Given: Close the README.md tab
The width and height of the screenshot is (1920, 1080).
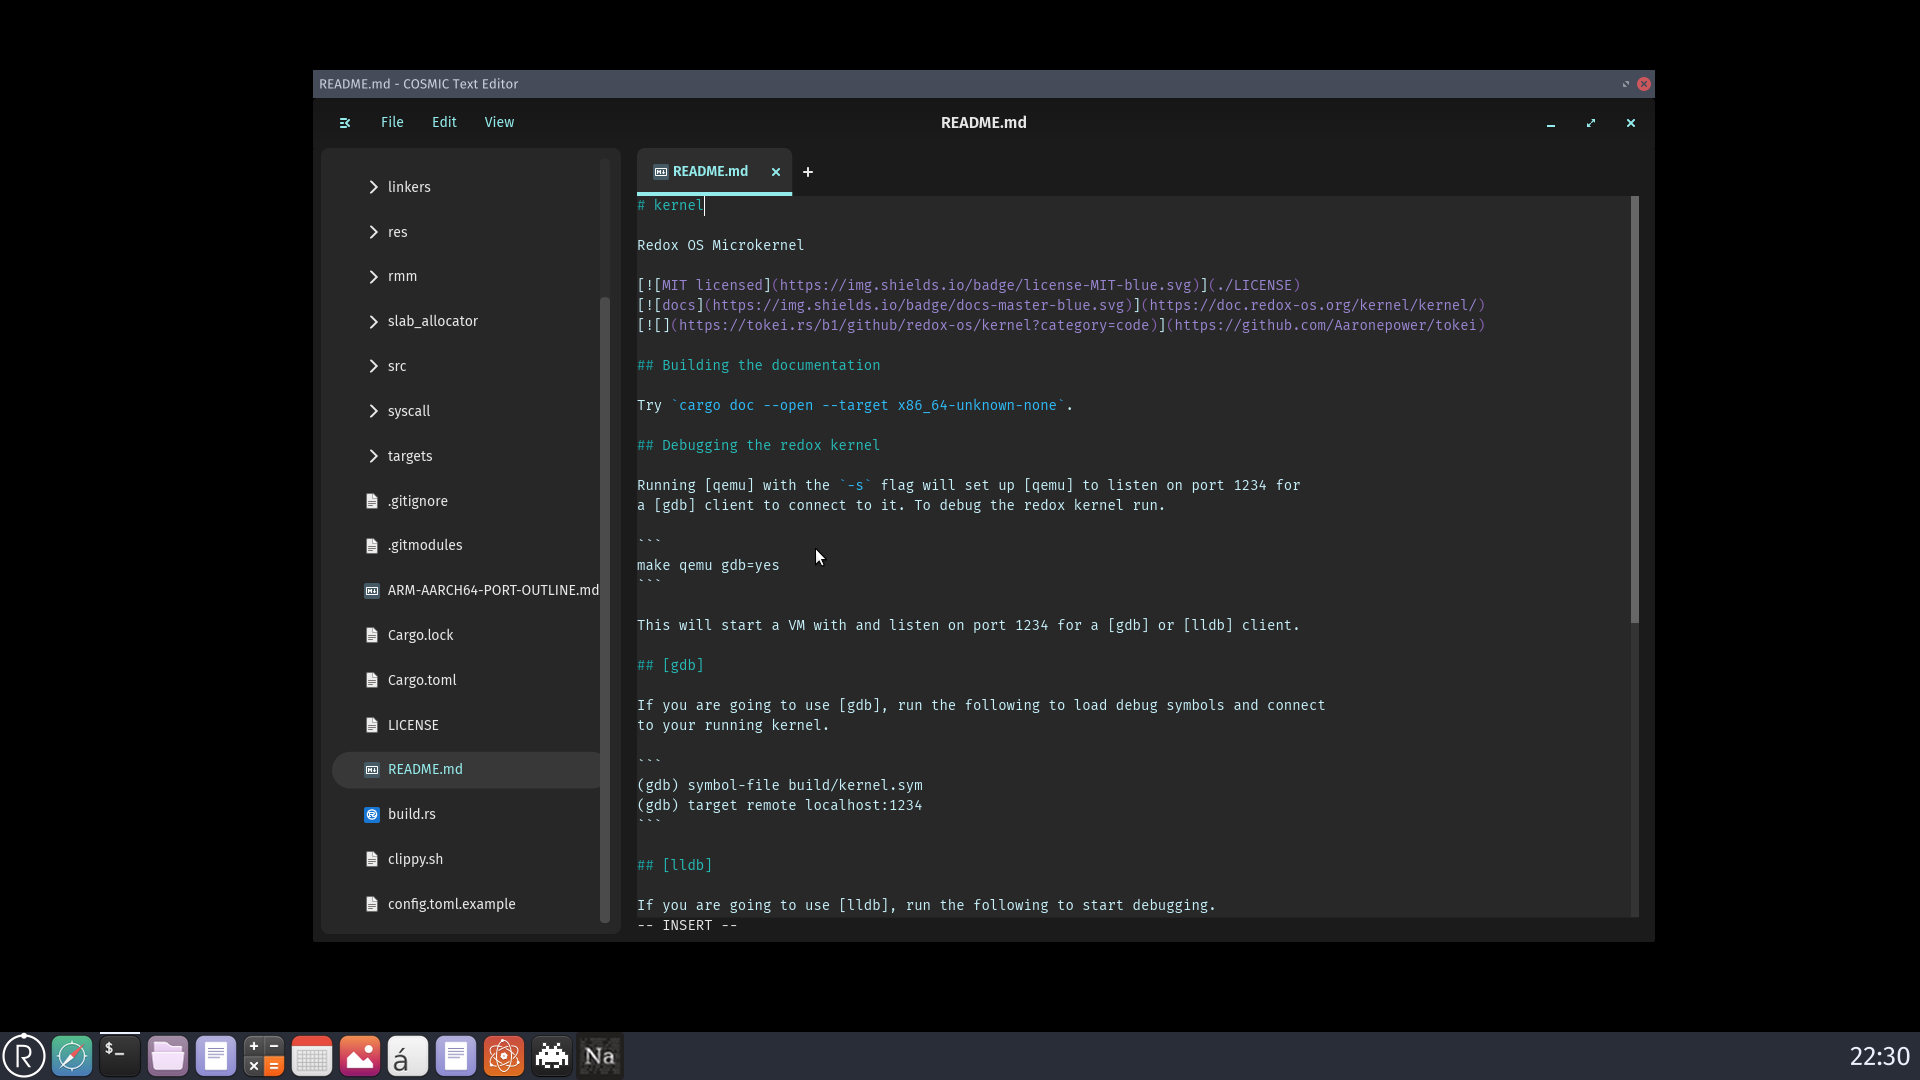Looking at the screenshot, I should (776, 172).
